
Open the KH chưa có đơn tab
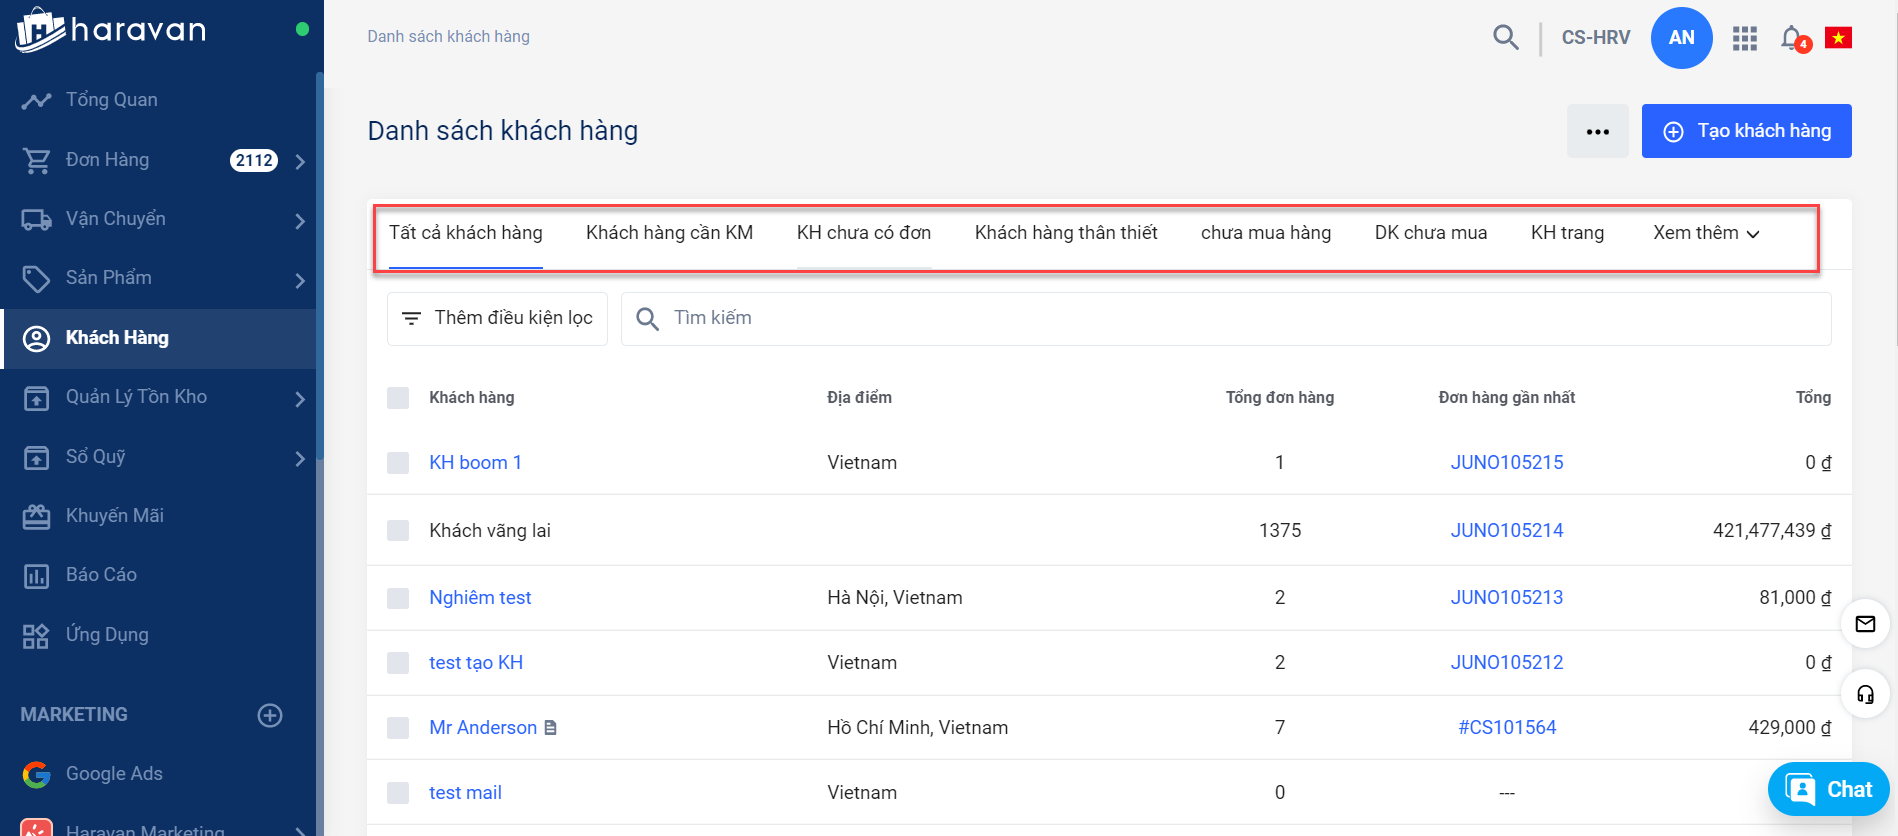tap(863, 233)
